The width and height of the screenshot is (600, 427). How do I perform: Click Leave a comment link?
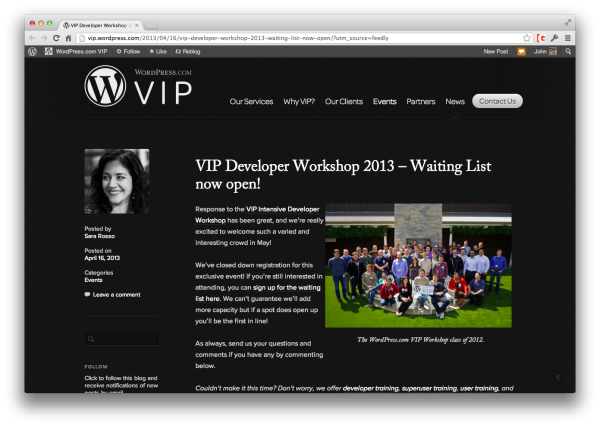(116, 295)
